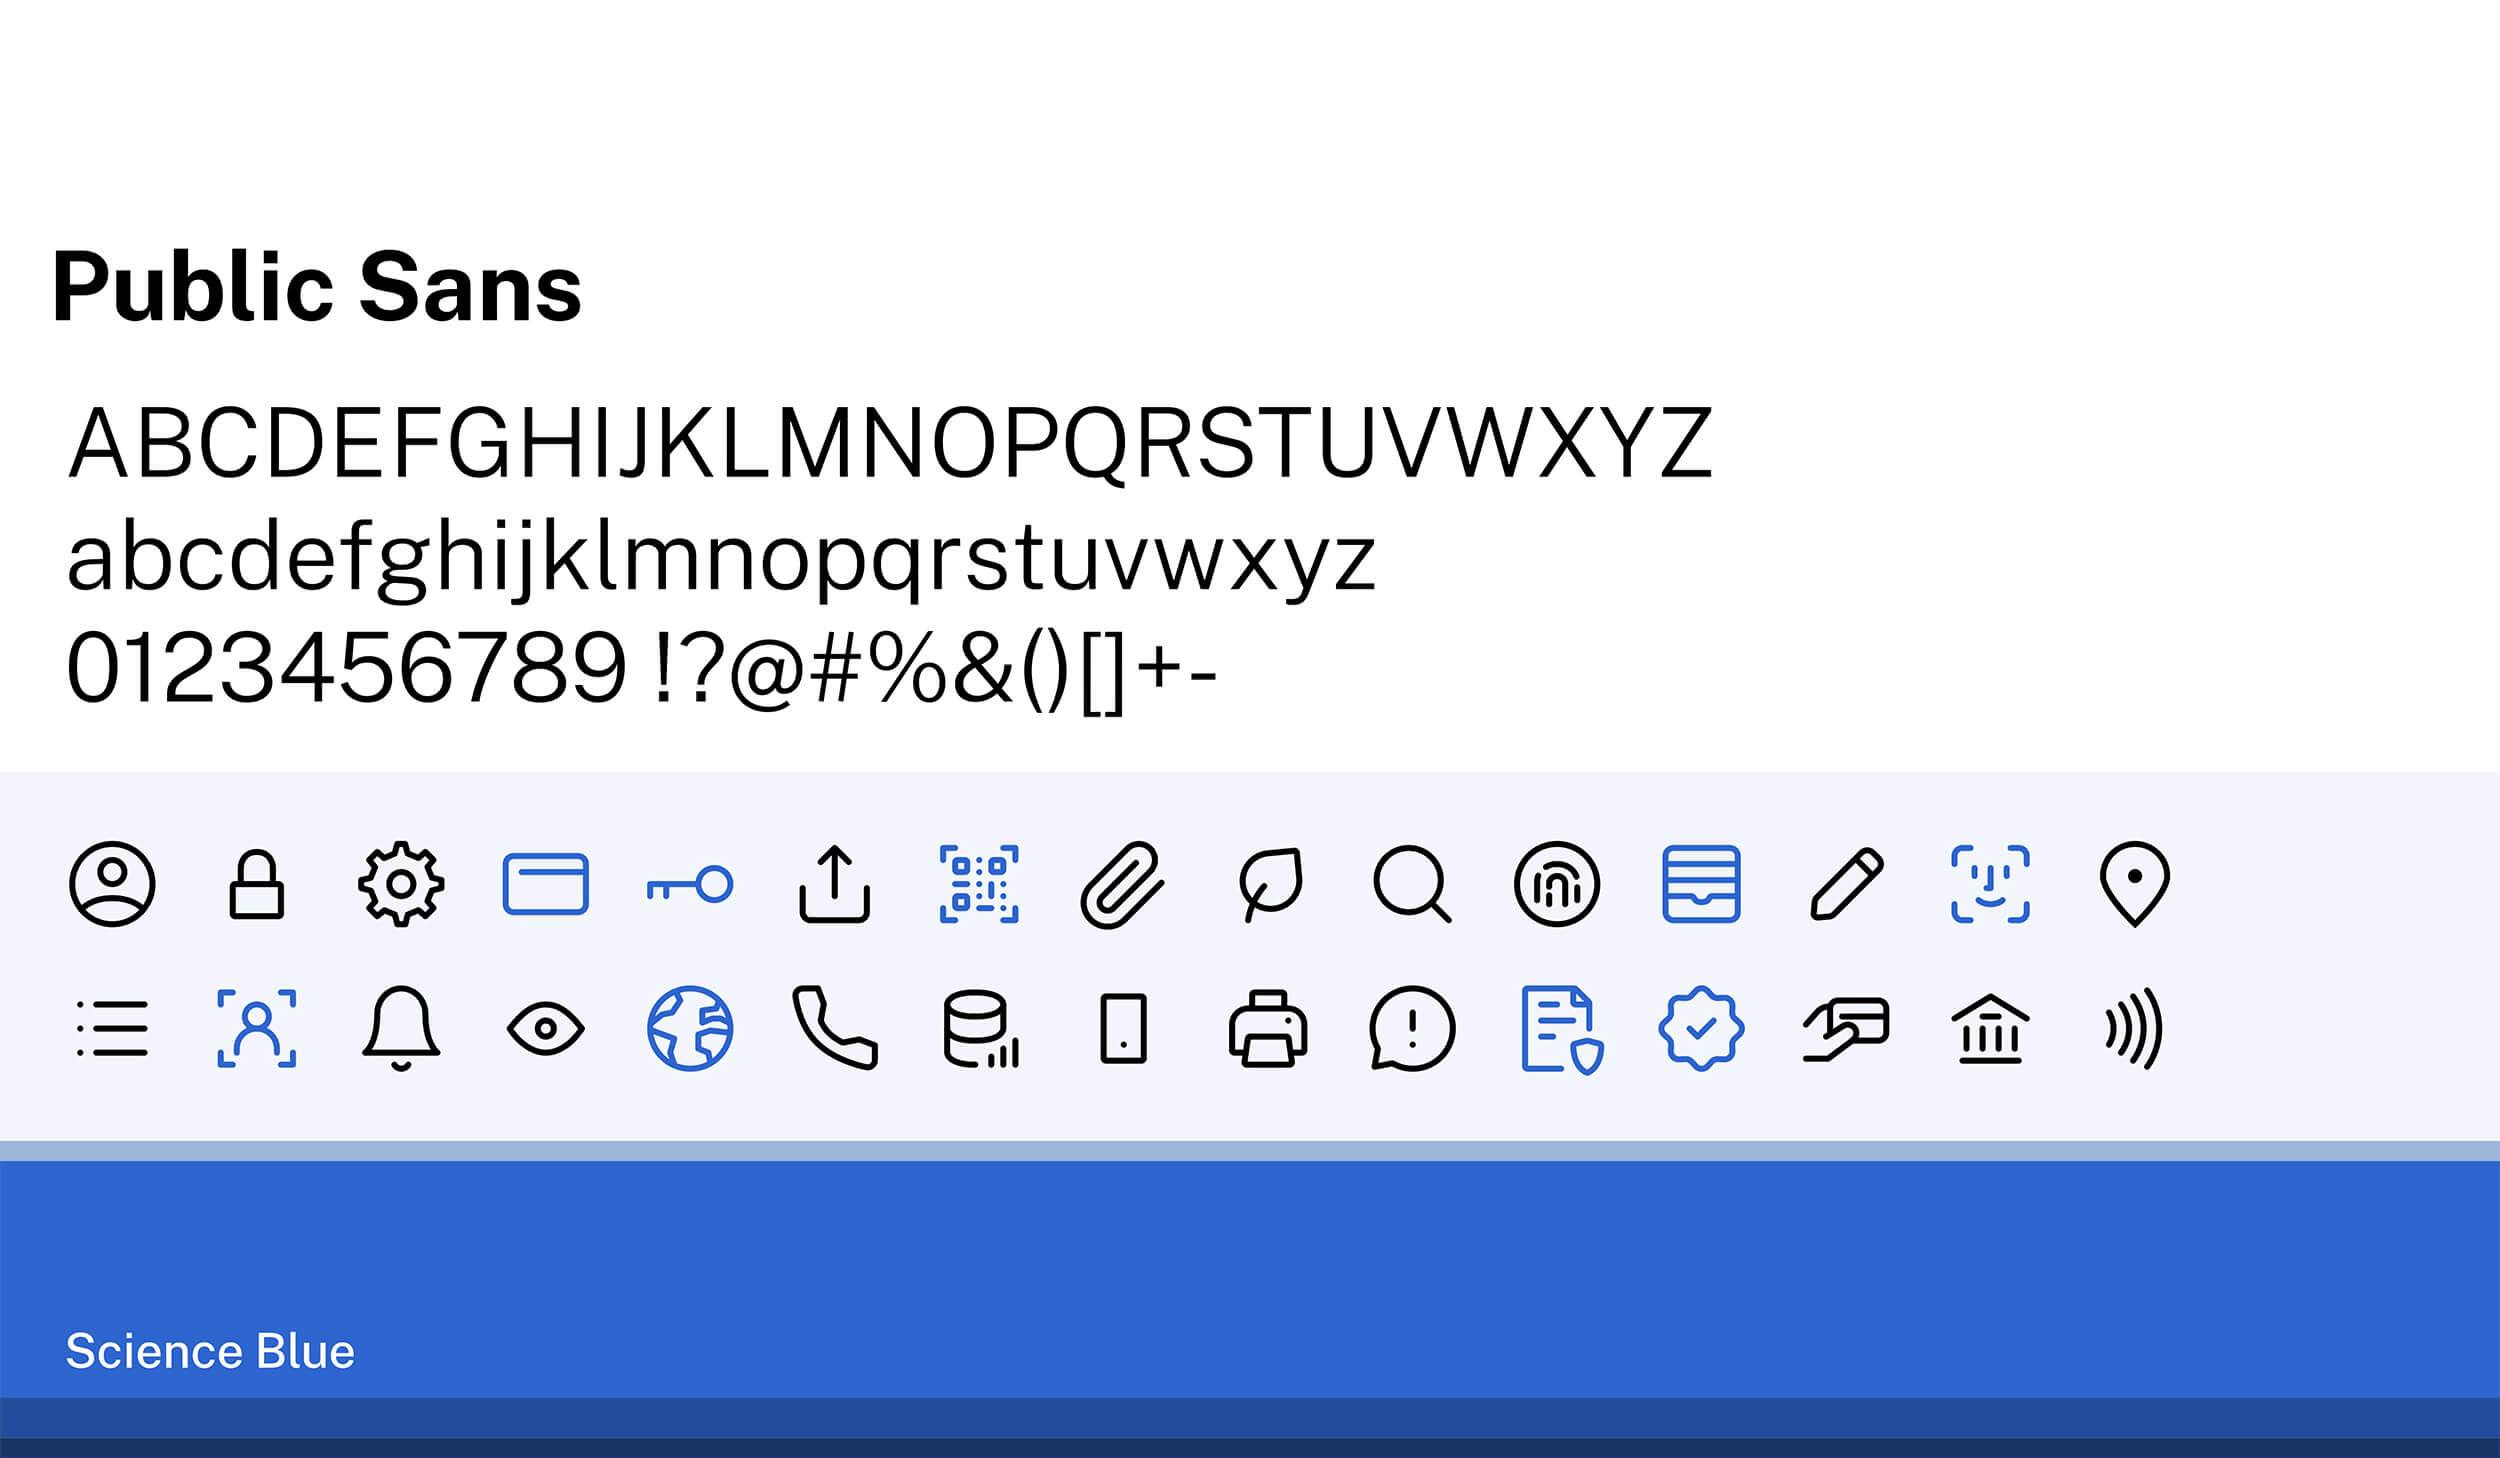Click the paperclip attachment icon
This screenshot has width=2500, height=1458.
1123,884
